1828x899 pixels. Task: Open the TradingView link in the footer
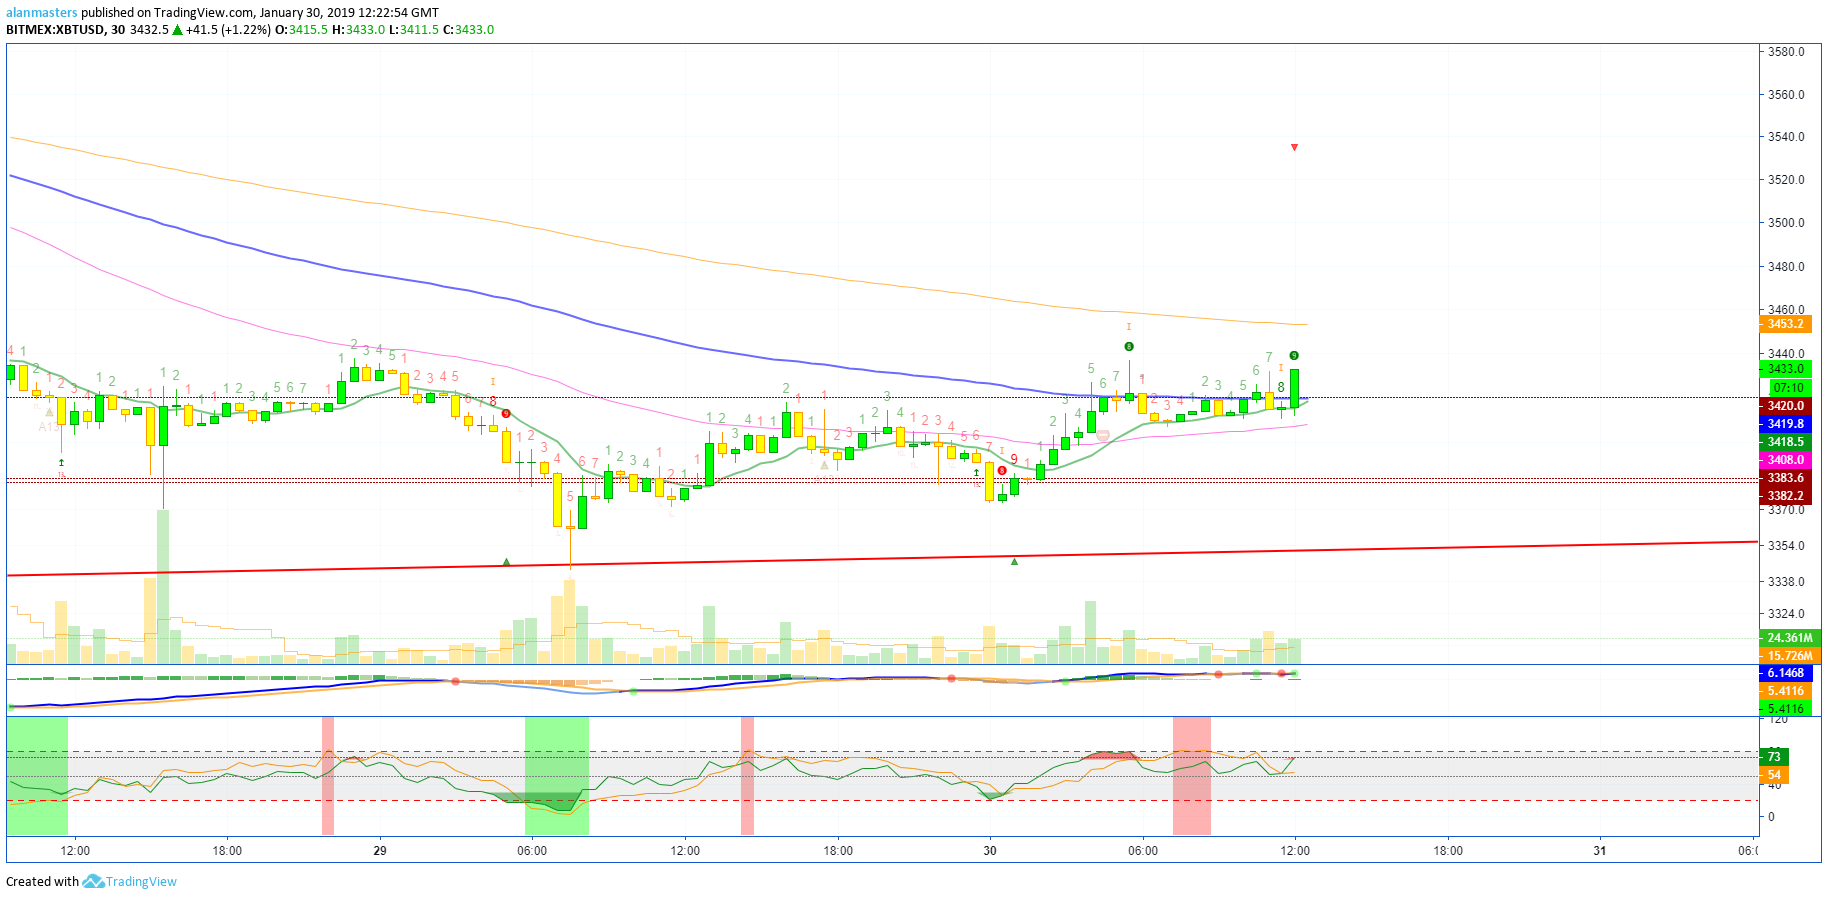coord(141,882)
